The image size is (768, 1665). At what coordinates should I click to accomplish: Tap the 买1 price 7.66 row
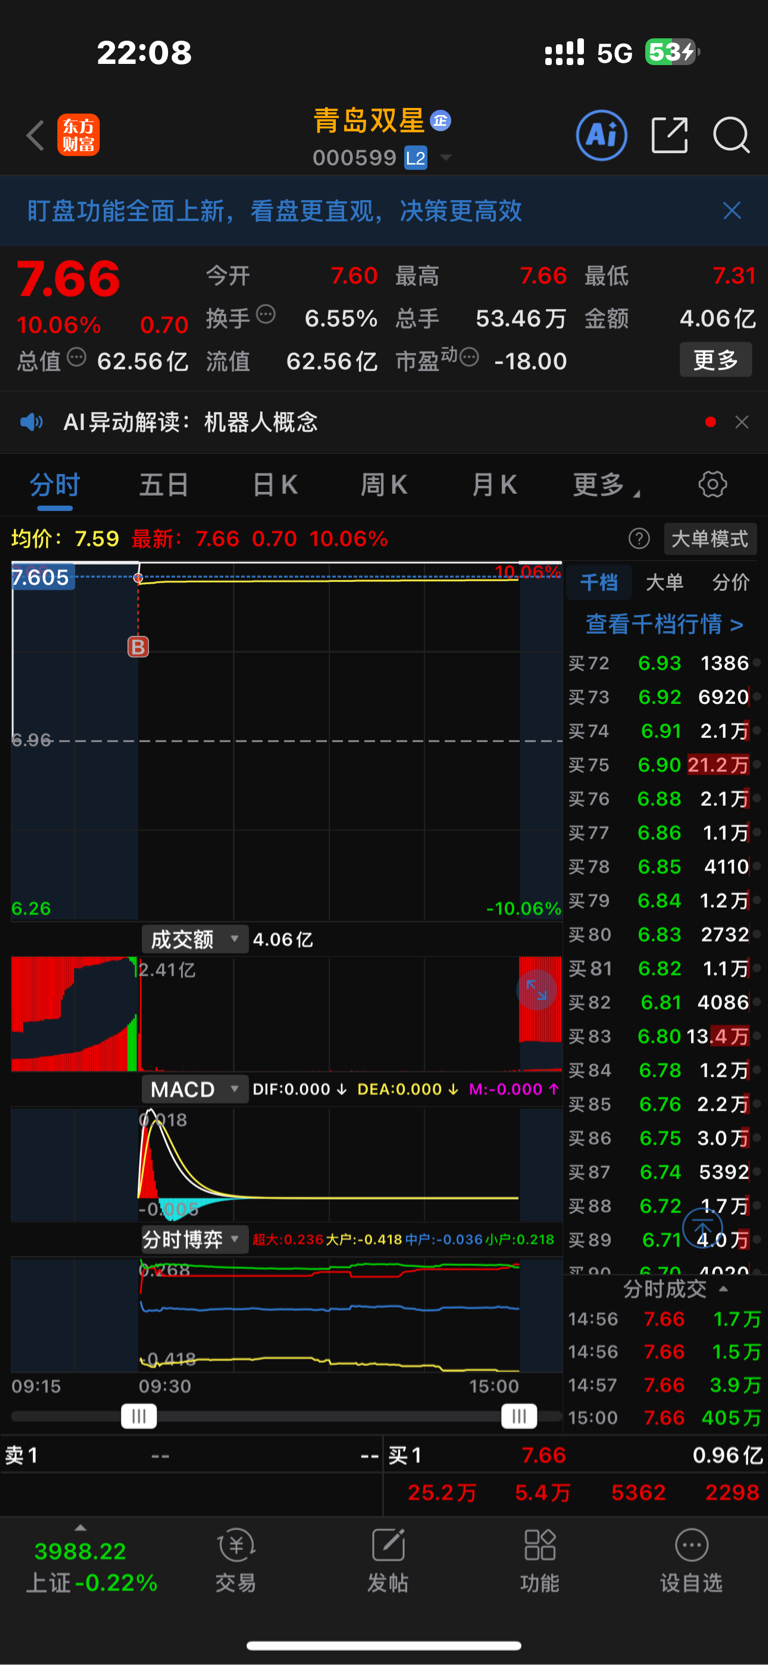click(574, 1456)
